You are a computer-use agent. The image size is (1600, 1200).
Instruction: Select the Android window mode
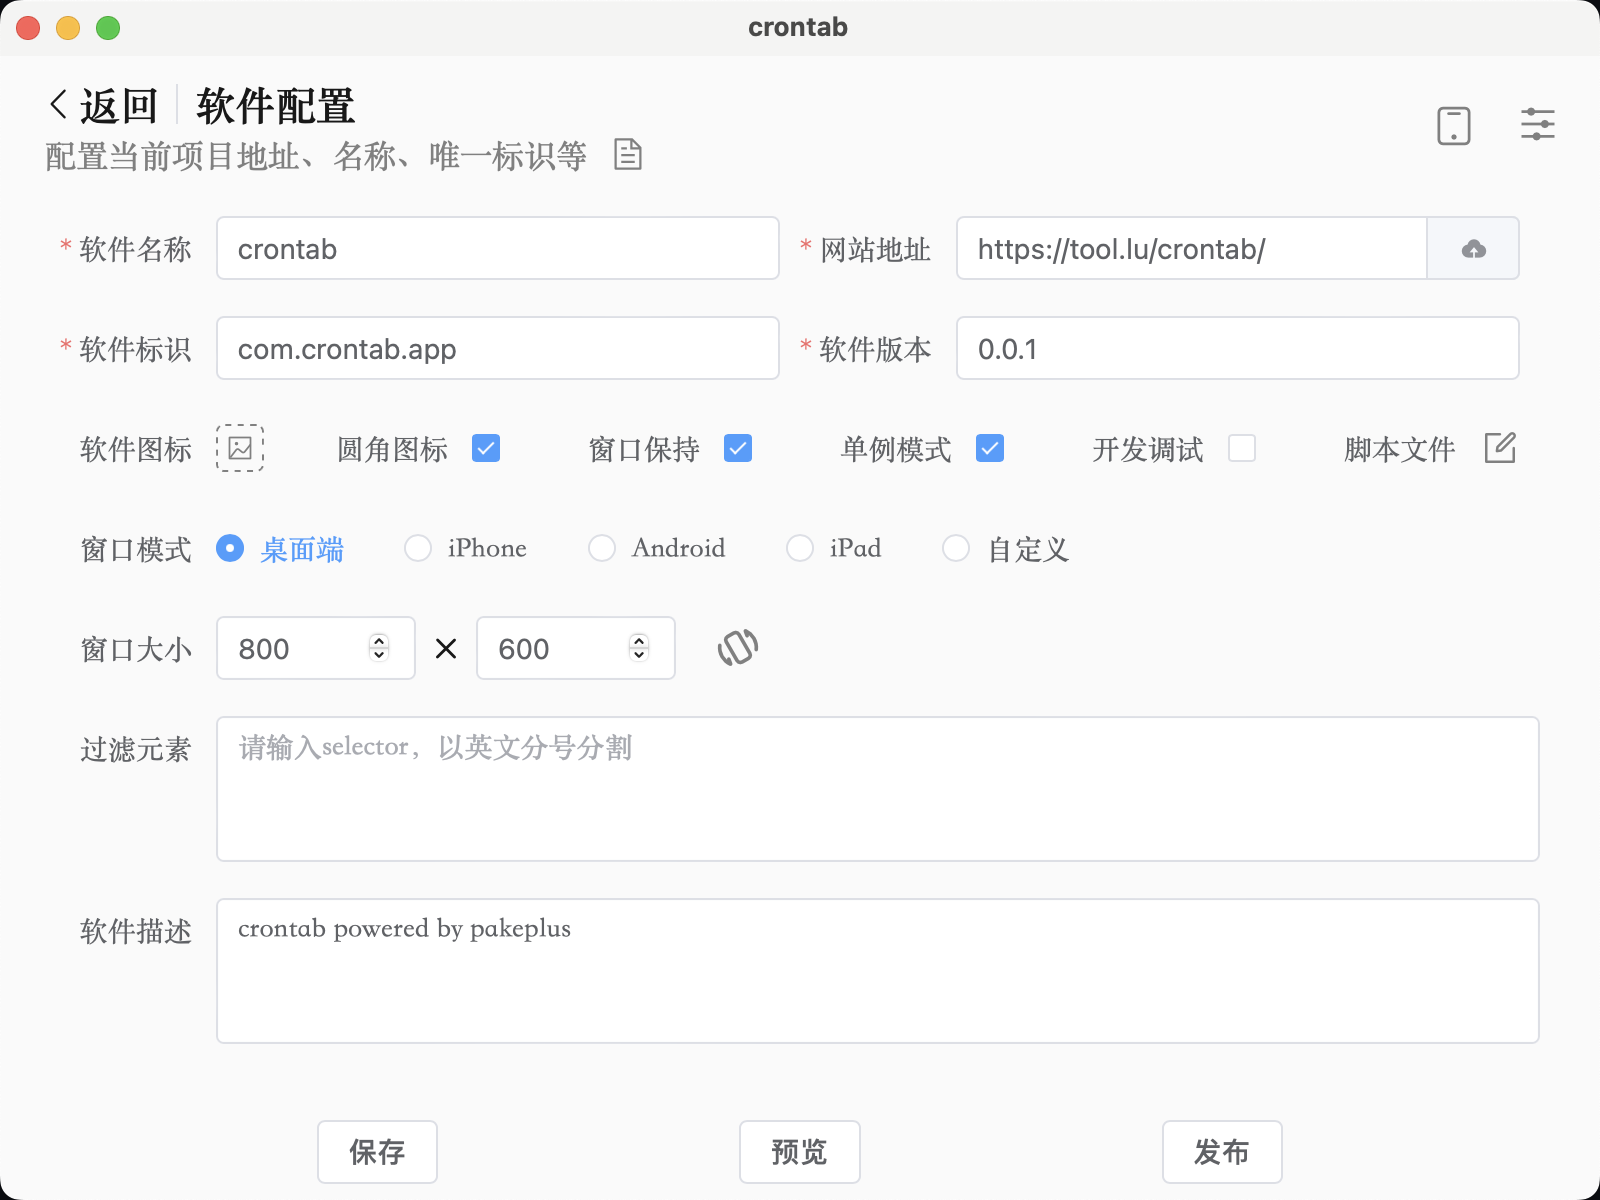point(602,548)
